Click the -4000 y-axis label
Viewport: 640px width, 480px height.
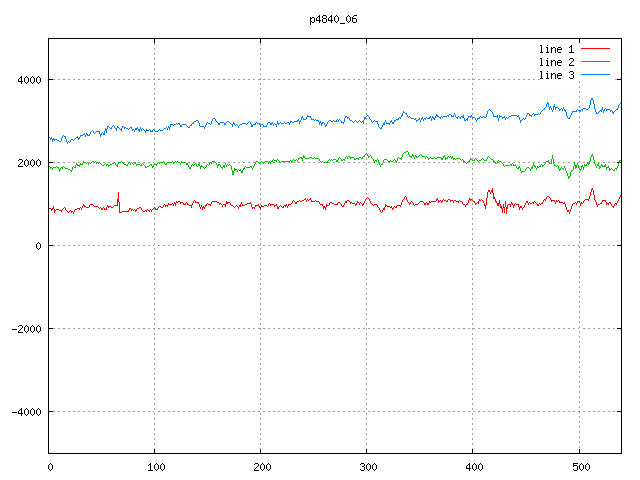(x=27, y=412)
